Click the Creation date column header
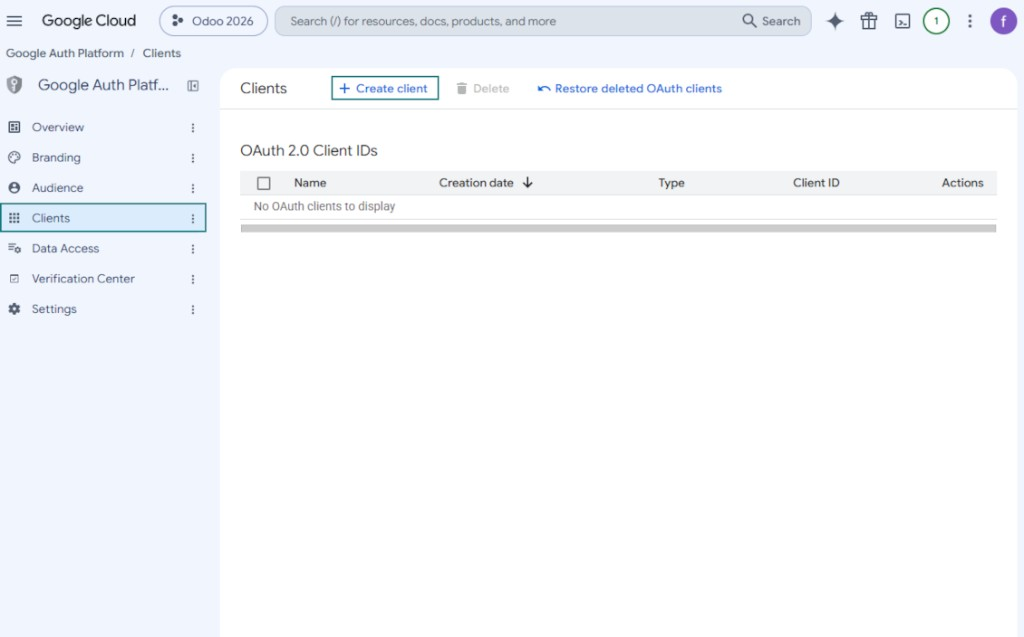Screen dimensions: 1024x637 [475, 183]
